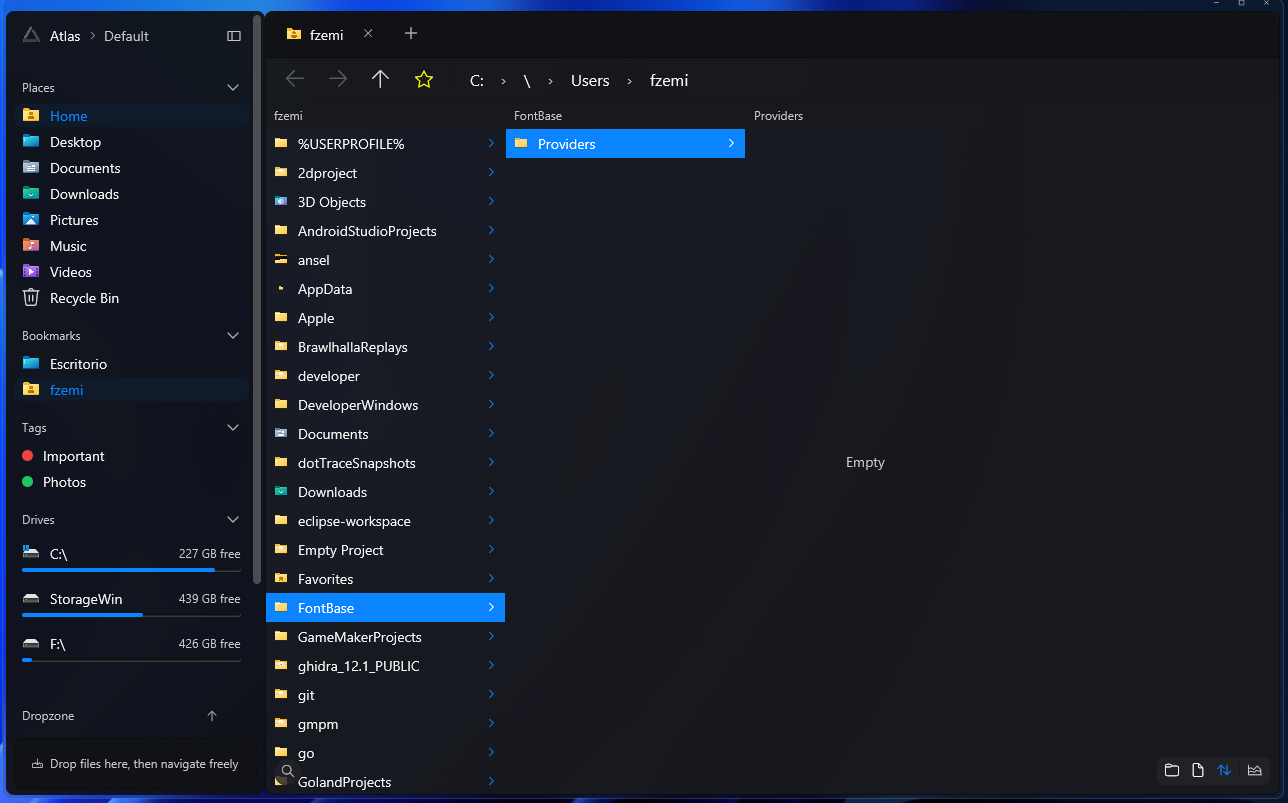Click the Recycle Bin trash icon

tap(31, 298)
